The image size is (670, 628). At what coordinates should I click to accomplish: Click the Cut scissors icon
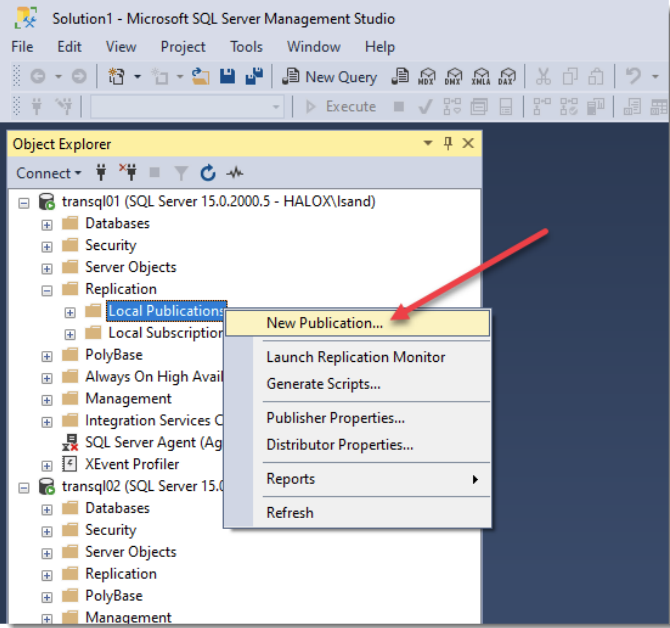coord(543,77)
